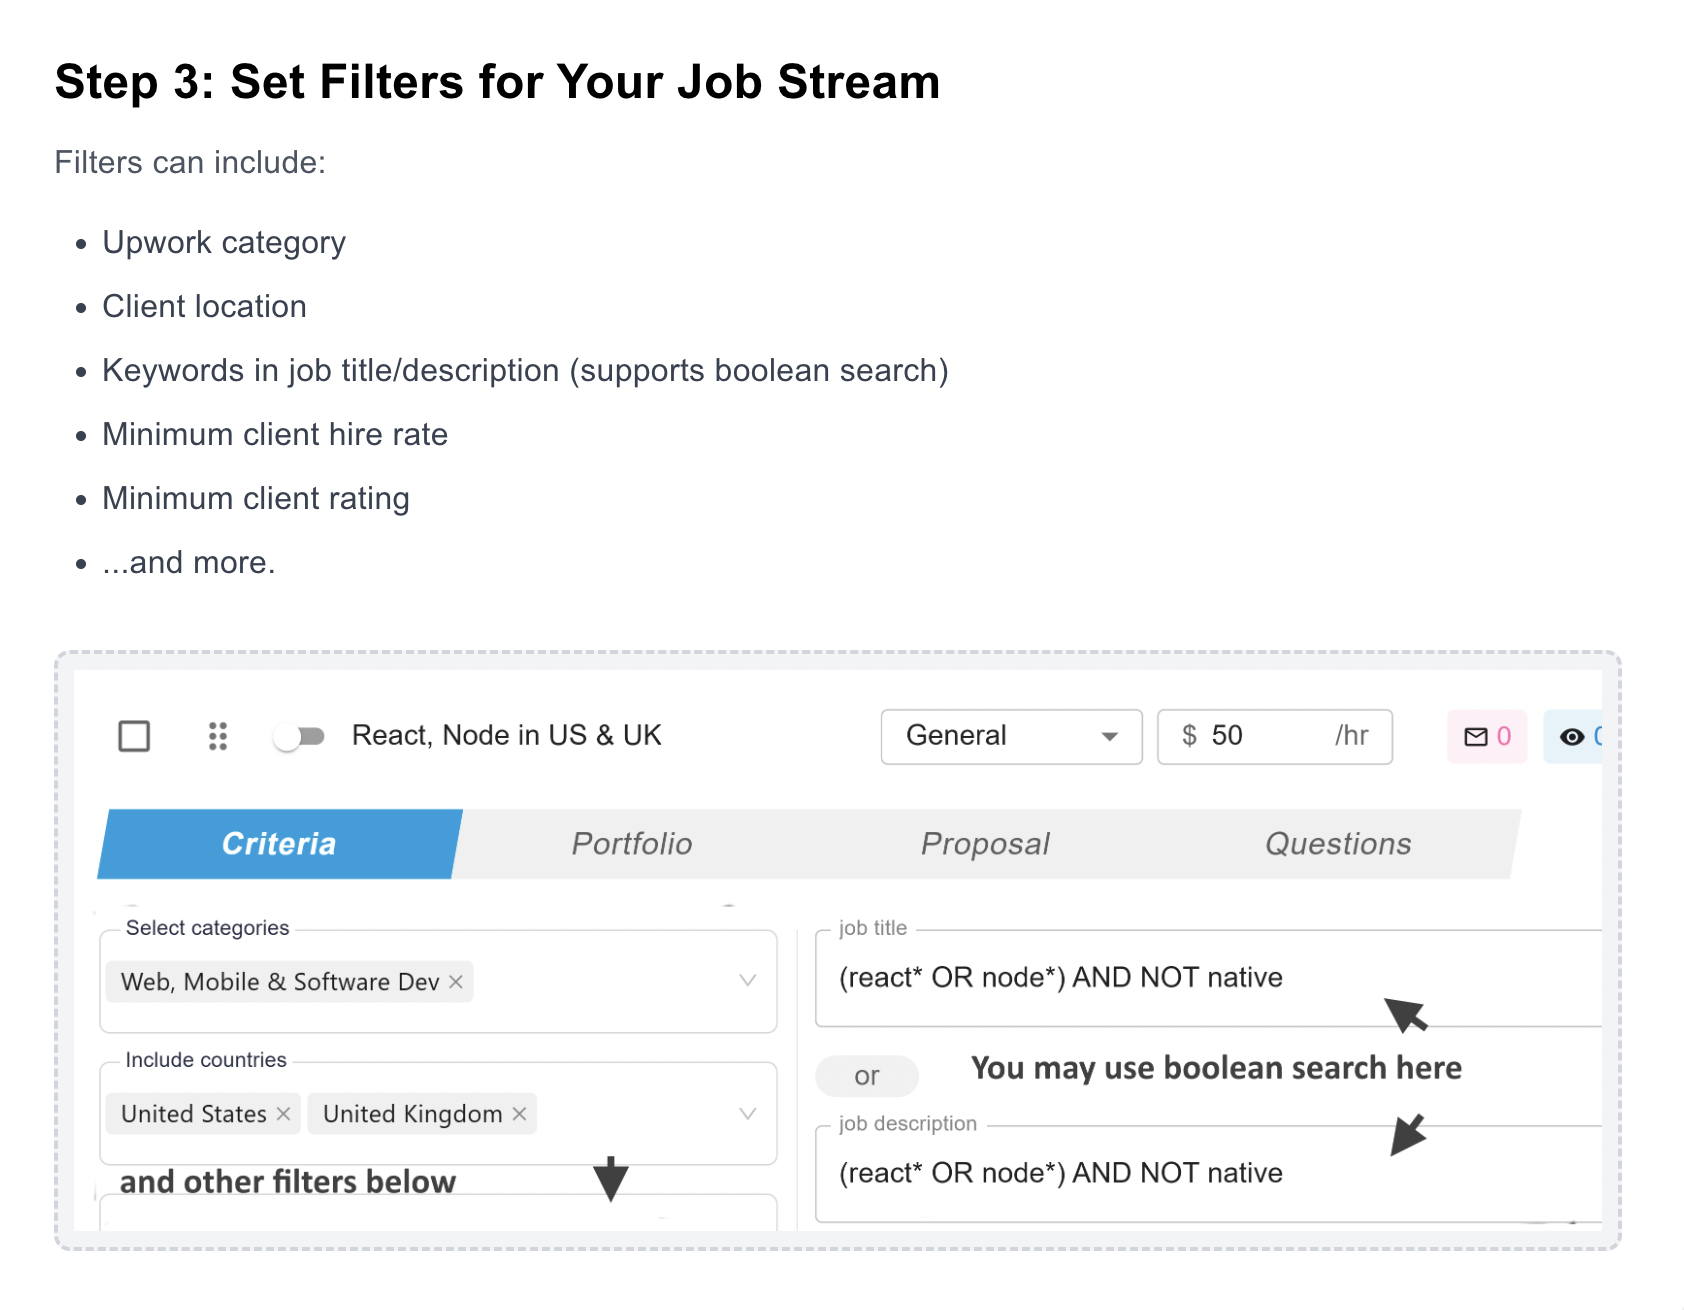Click the drag handle grid icon
Viewport: 1684px width, 1310px height.
(x=218, y=736)
